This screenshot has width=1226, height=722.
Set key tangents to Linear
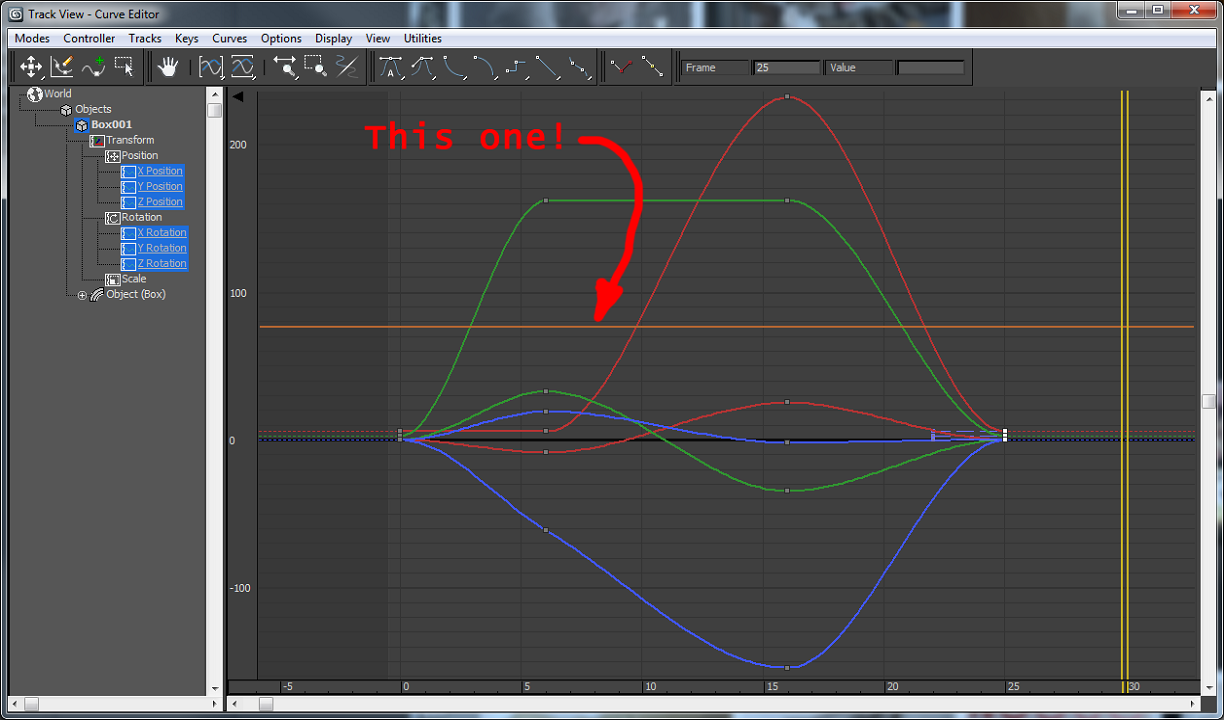click(x=546, y=67)
